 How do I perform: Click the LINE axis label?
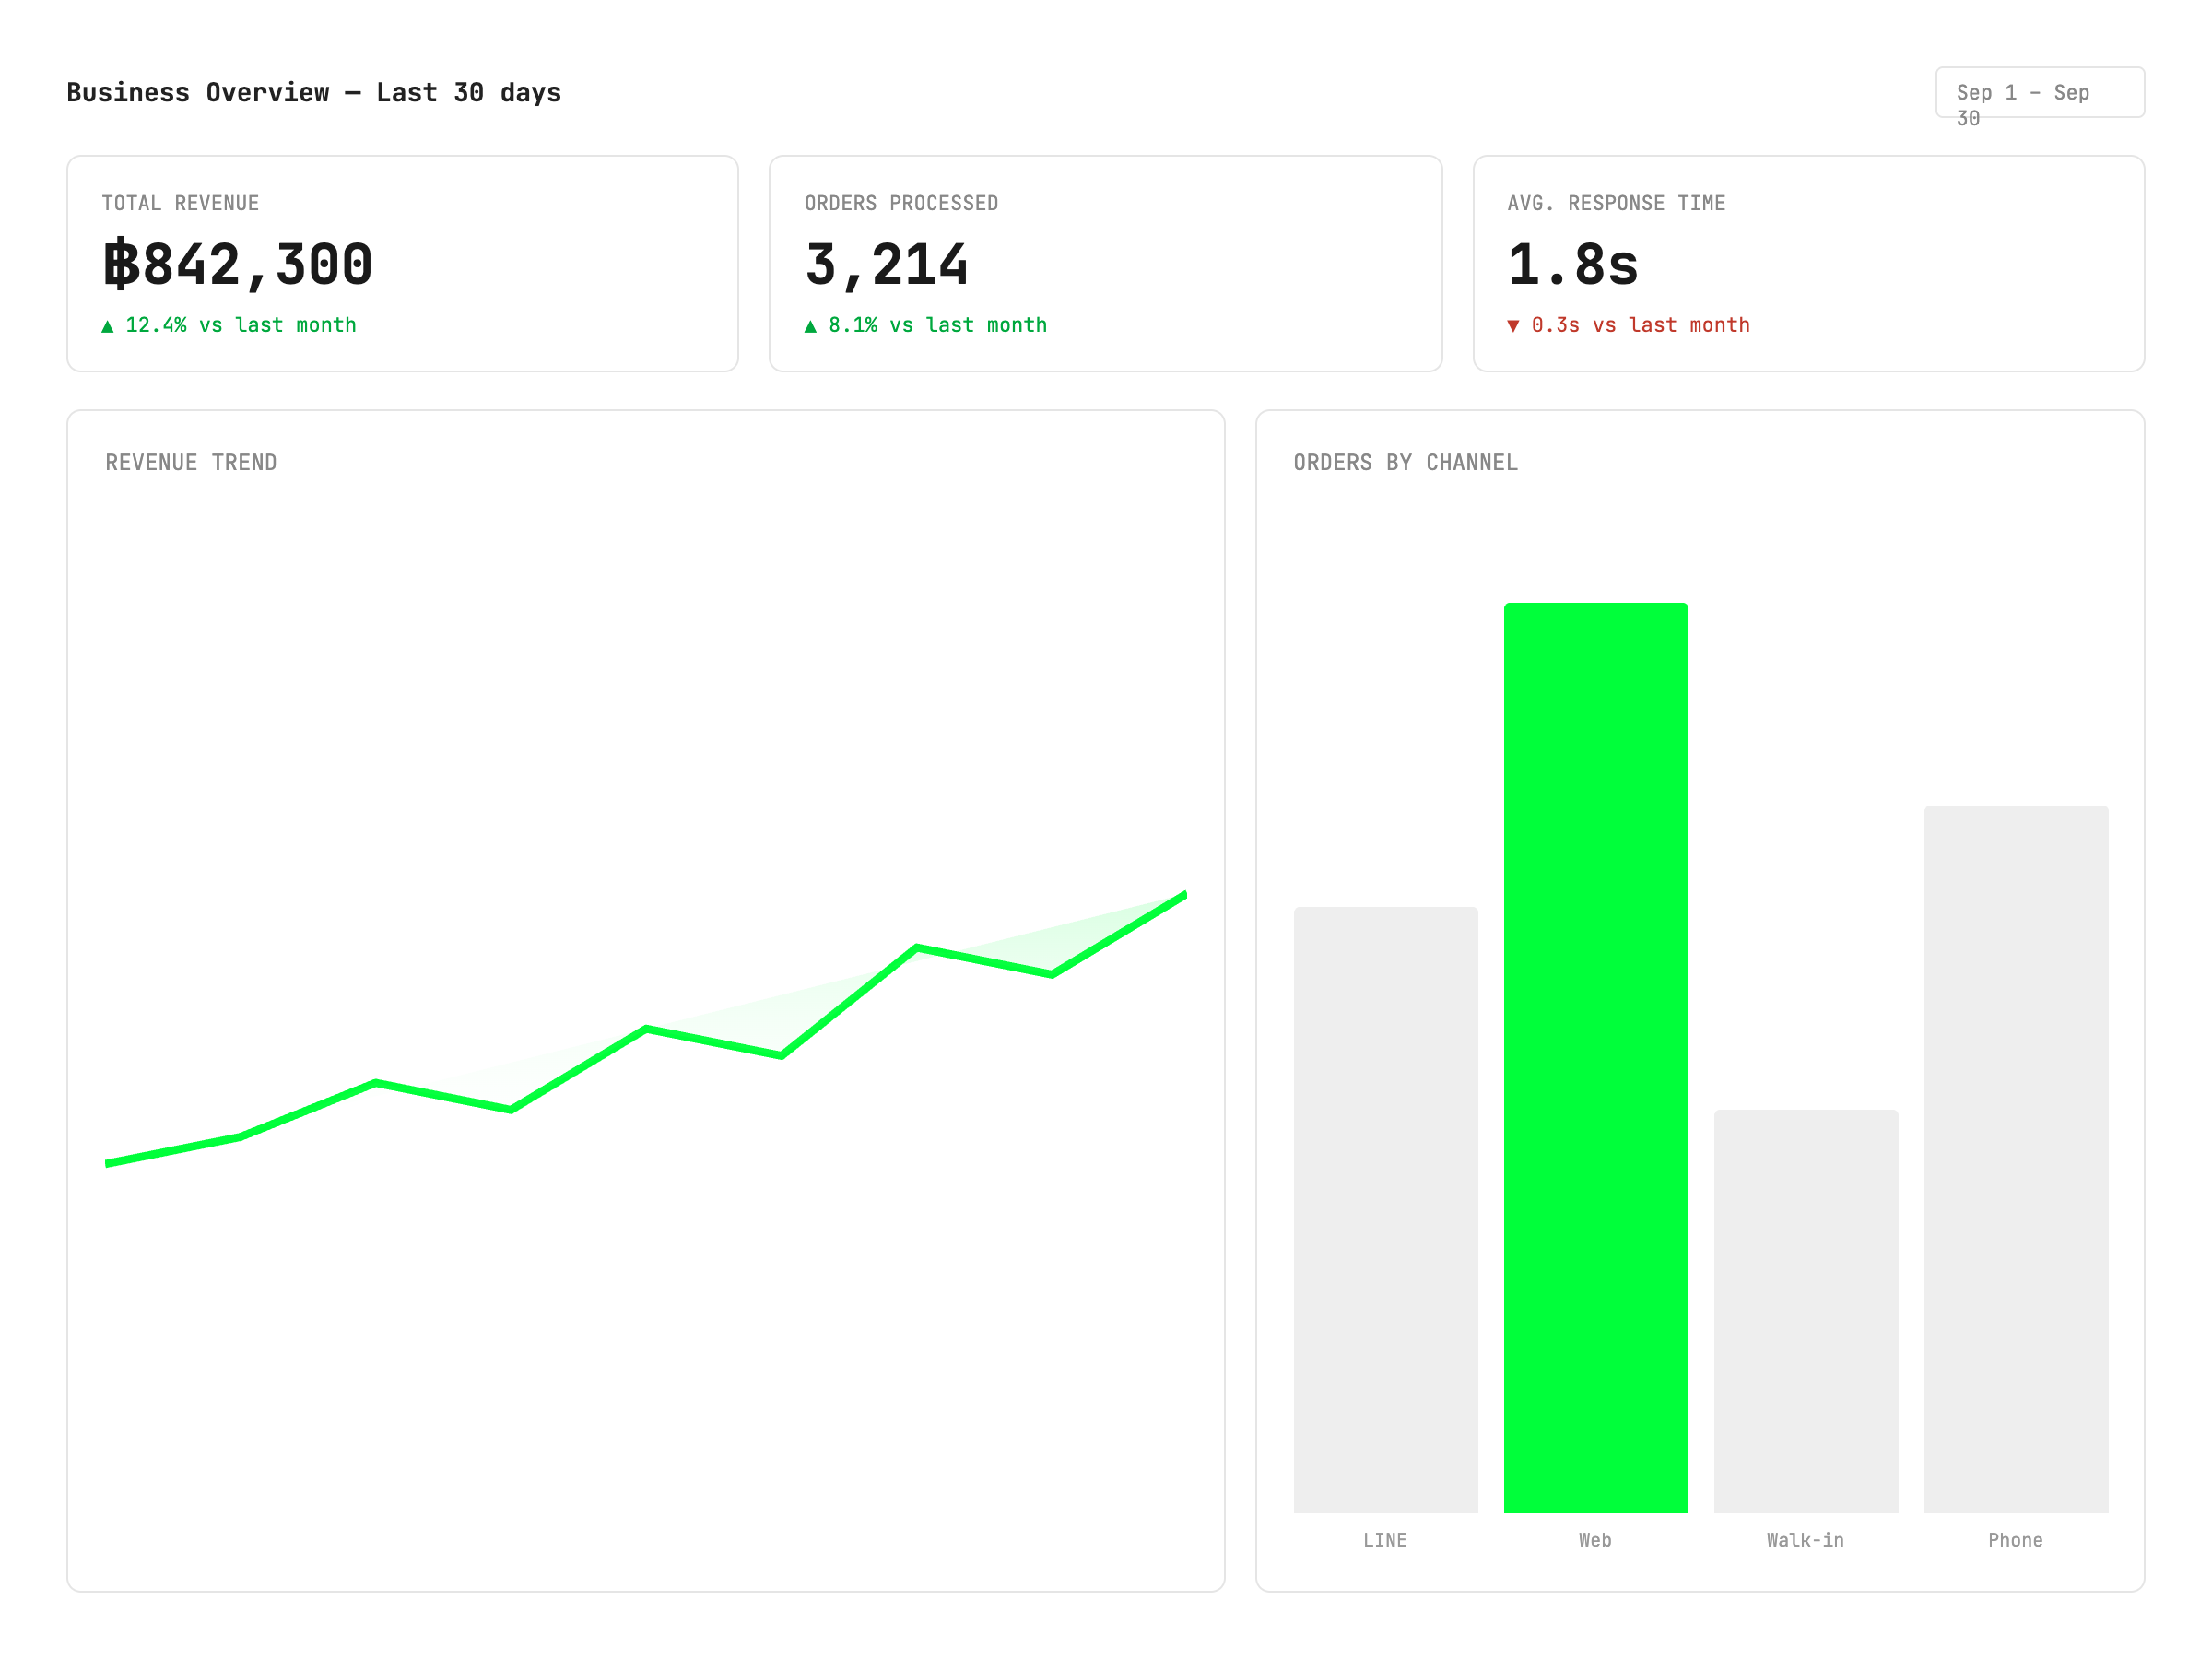pyautogui.click(x=1385, y=1540)
